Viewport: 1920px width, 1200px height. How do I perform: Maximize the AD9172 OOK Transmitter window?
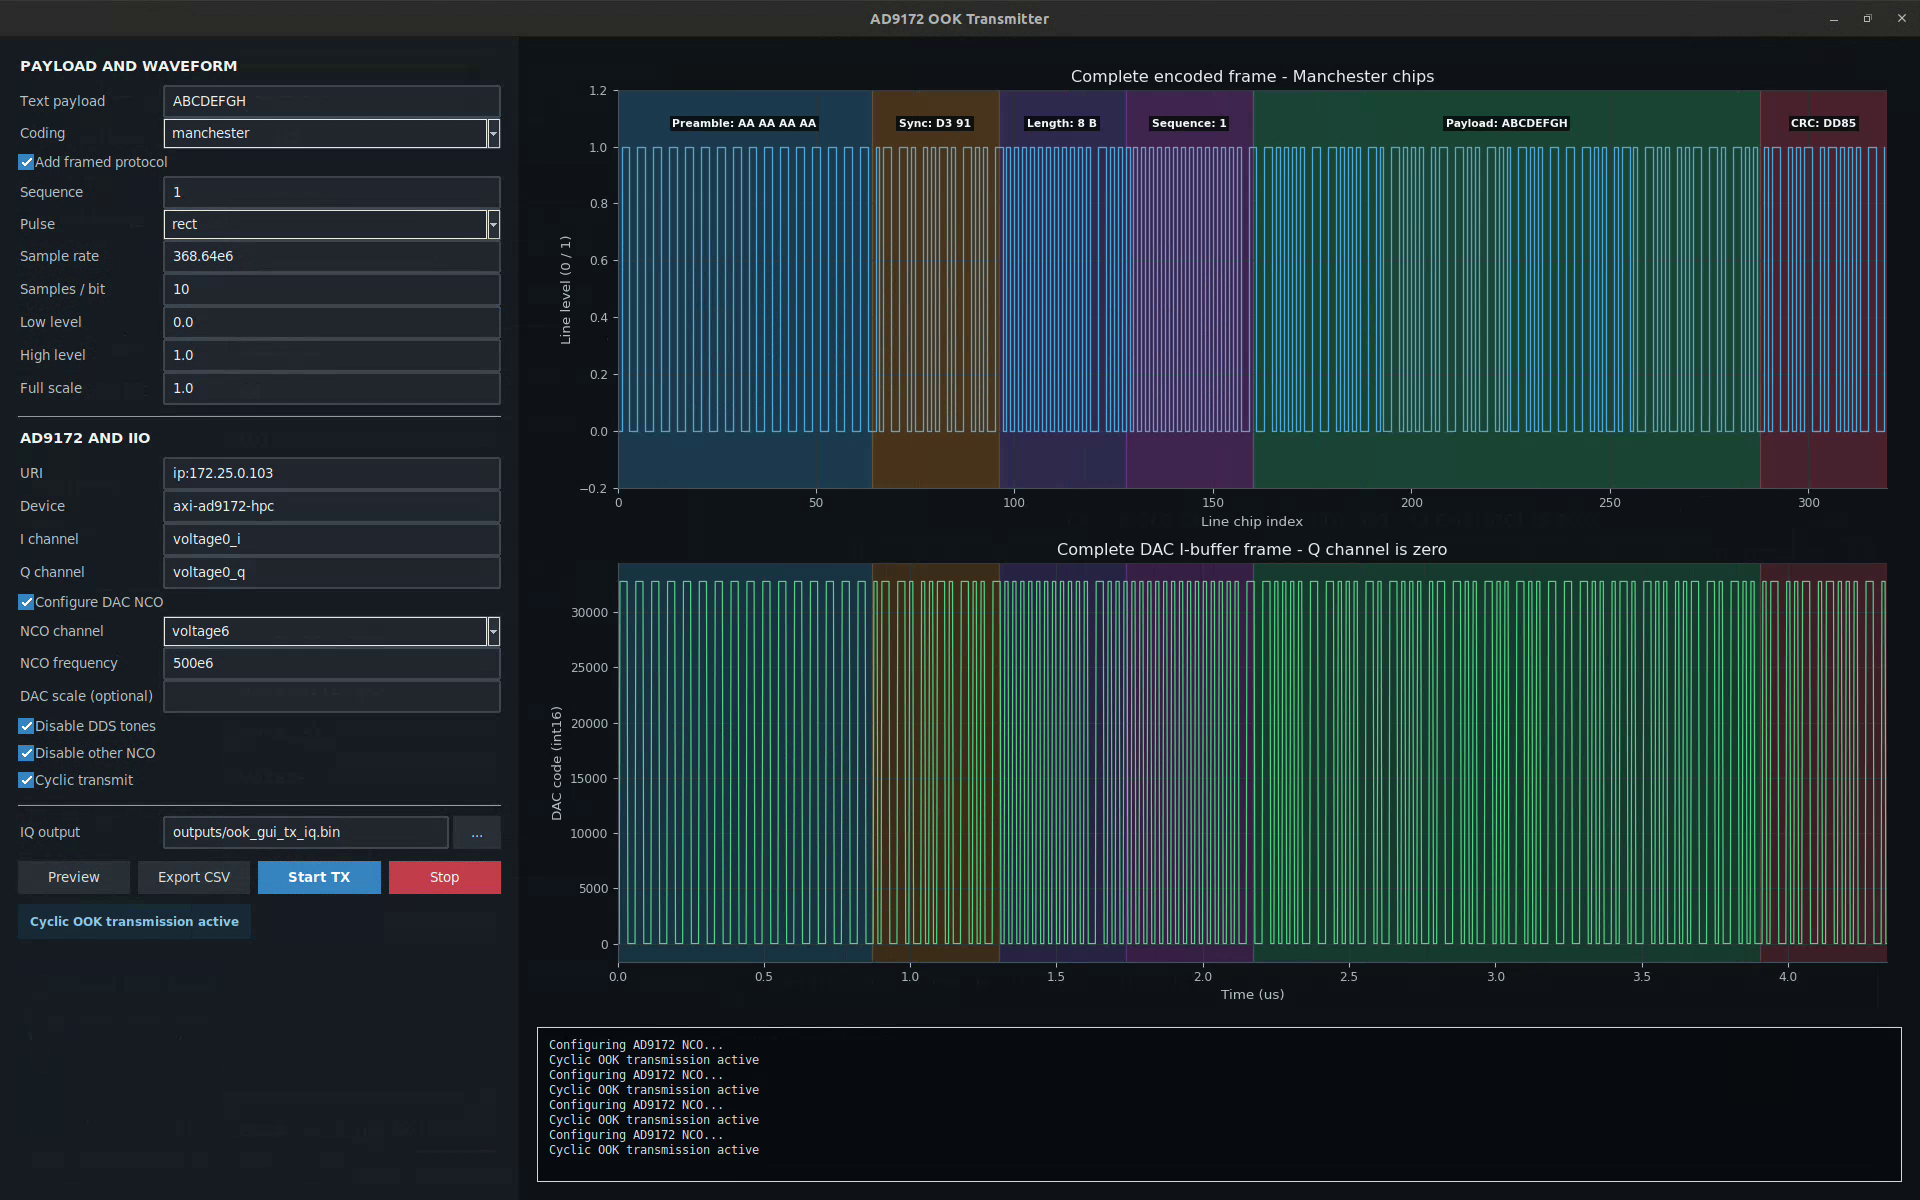coord(1867,19)
